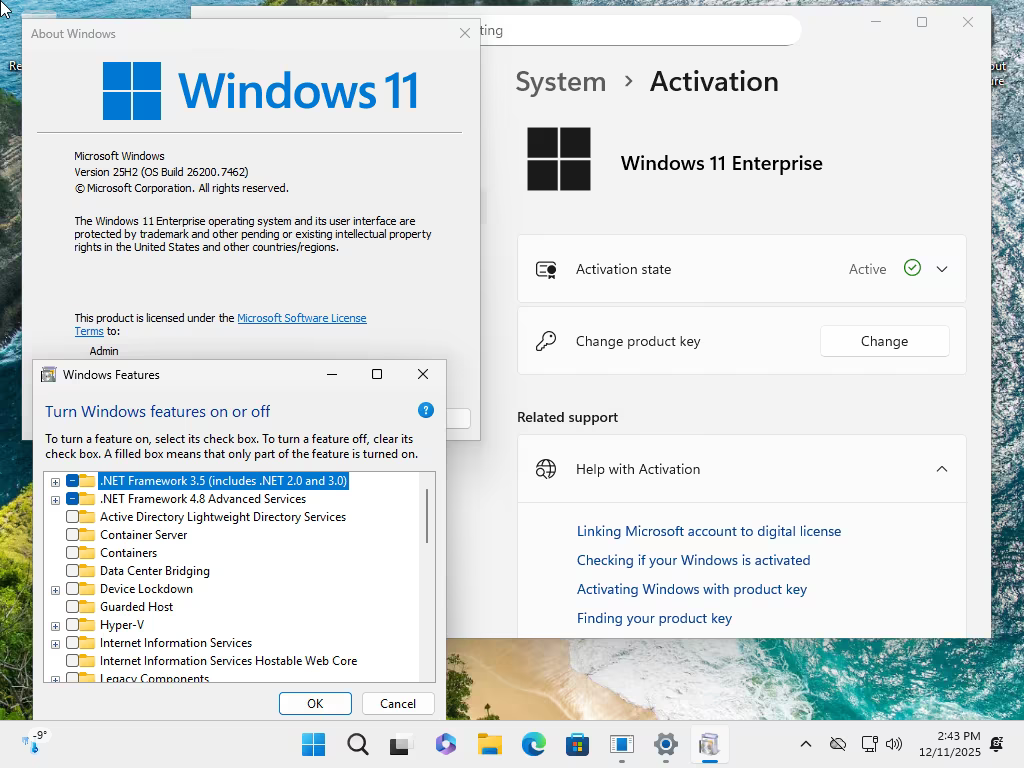The width and height of the screenshot is (1024, 768).
Task: Click the Change product key icon
Action: [546, 341]
